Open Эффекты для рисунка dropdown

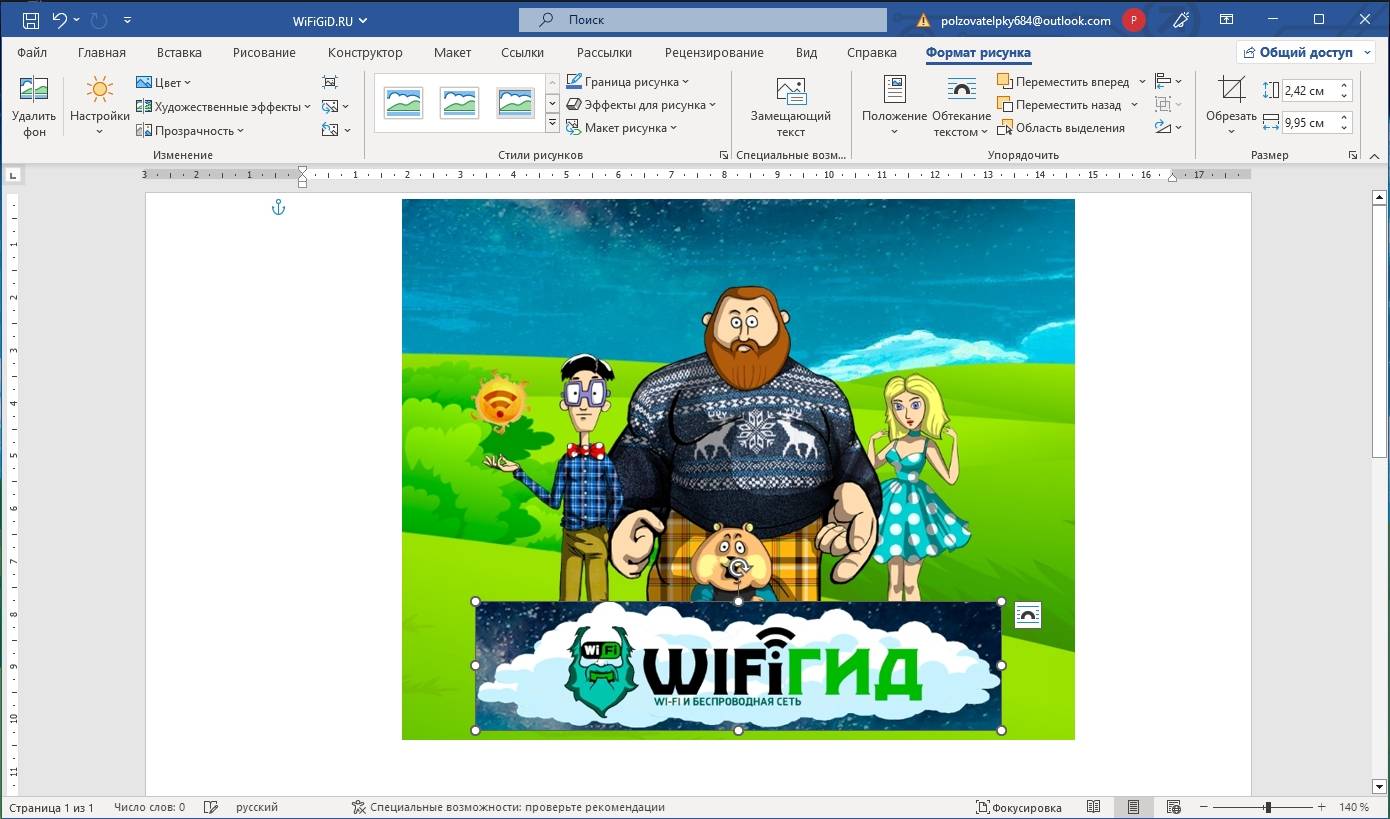click(x=641, y=104)
